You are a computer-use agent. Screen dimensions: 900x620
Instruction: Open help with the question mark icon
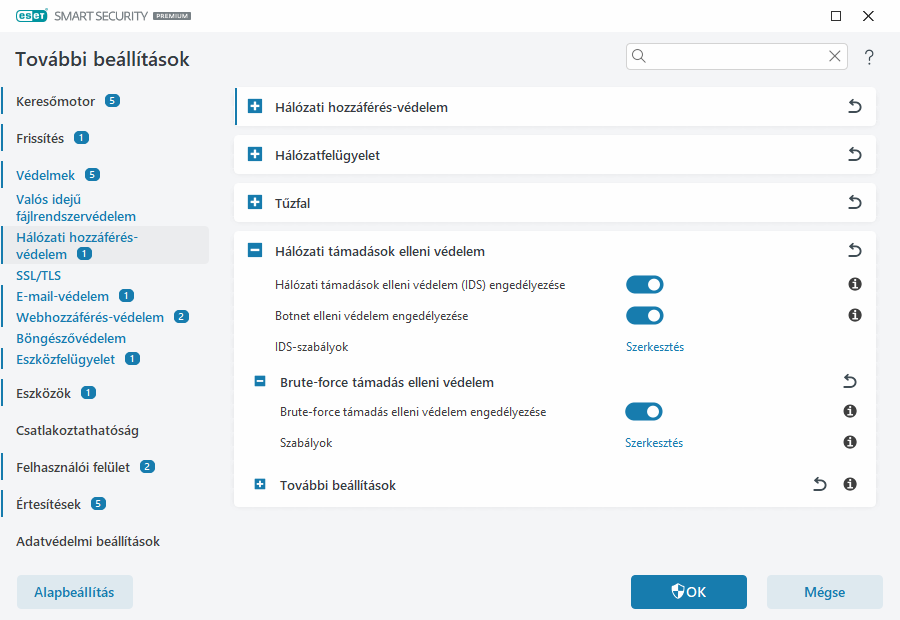coord(869,57)
